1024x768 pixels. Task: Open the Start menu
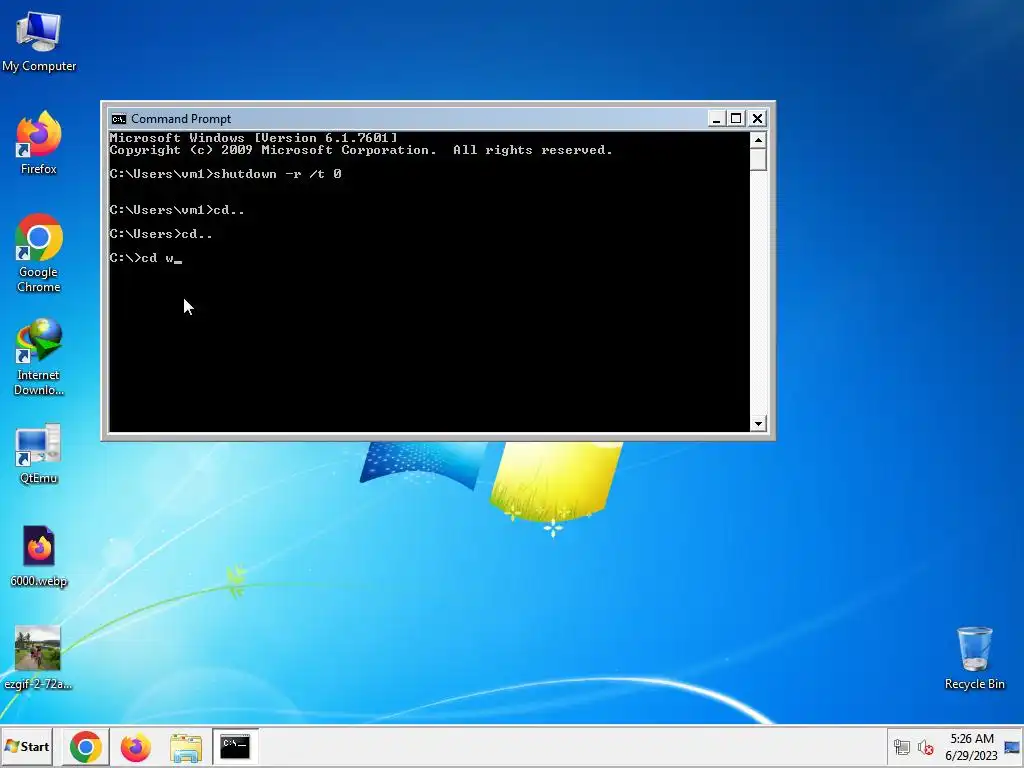coord(27,746)
